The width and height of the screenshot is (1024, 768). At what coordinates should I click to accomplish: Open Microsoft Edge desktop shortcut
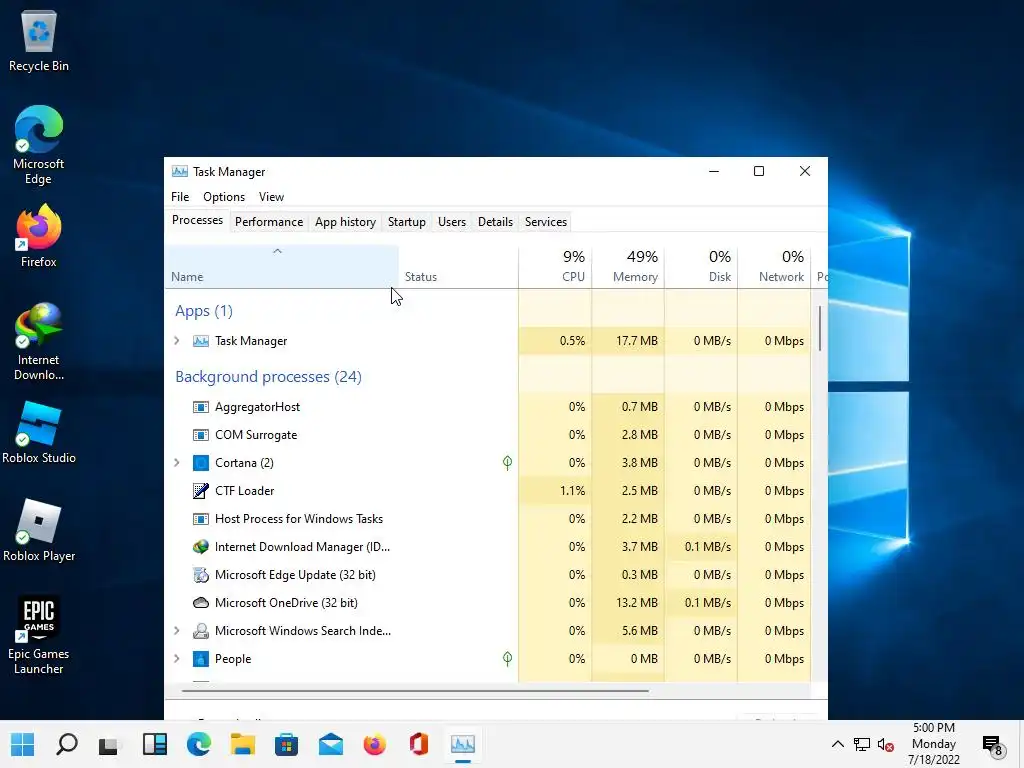pyautogui.click(x=39, y=145)
